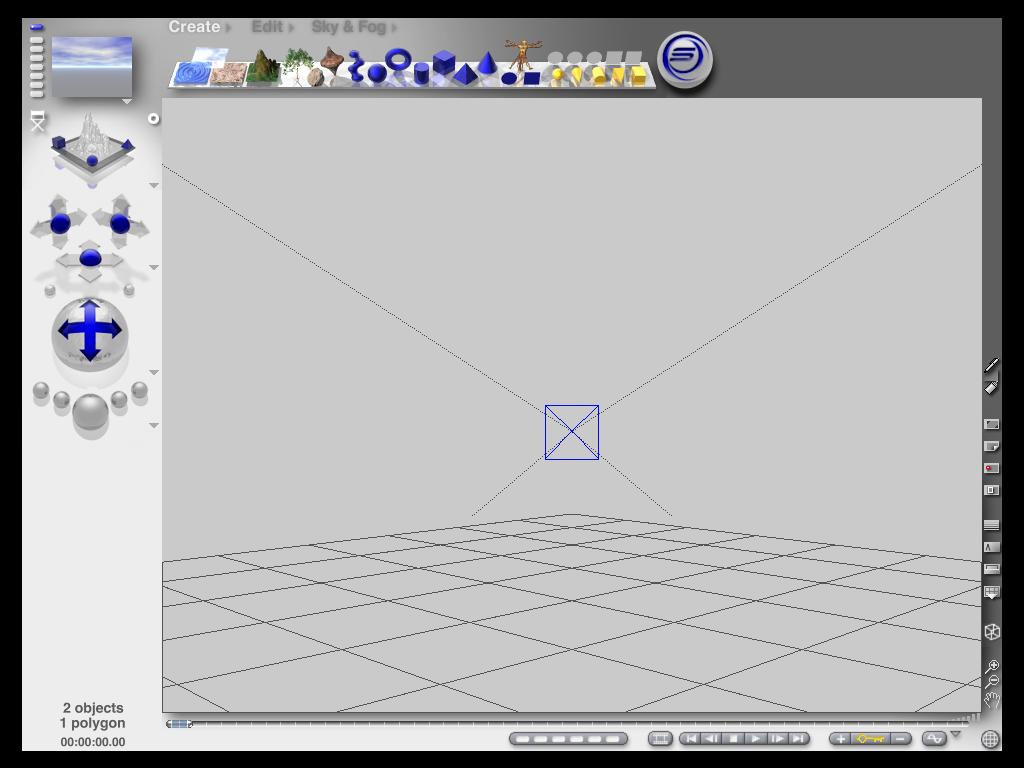Create a blue sphere primitive

(x=377, y=74)
